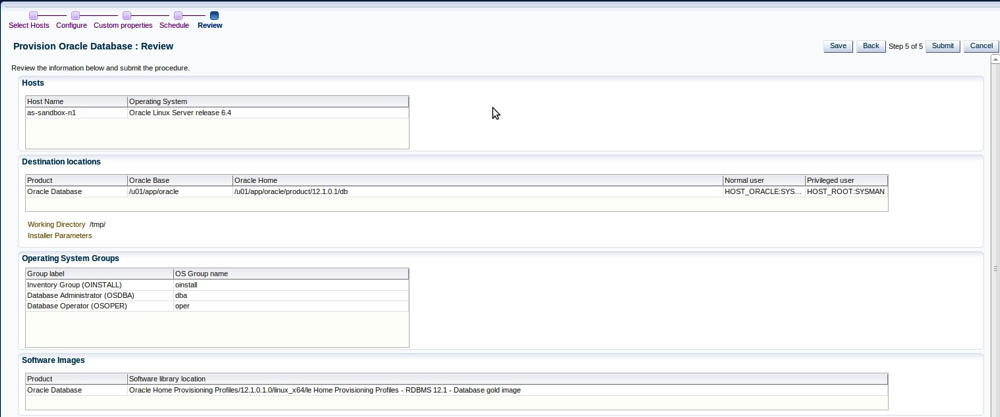Click the Host Name column header
The image size is (1000, 417).
click(77, 101)
